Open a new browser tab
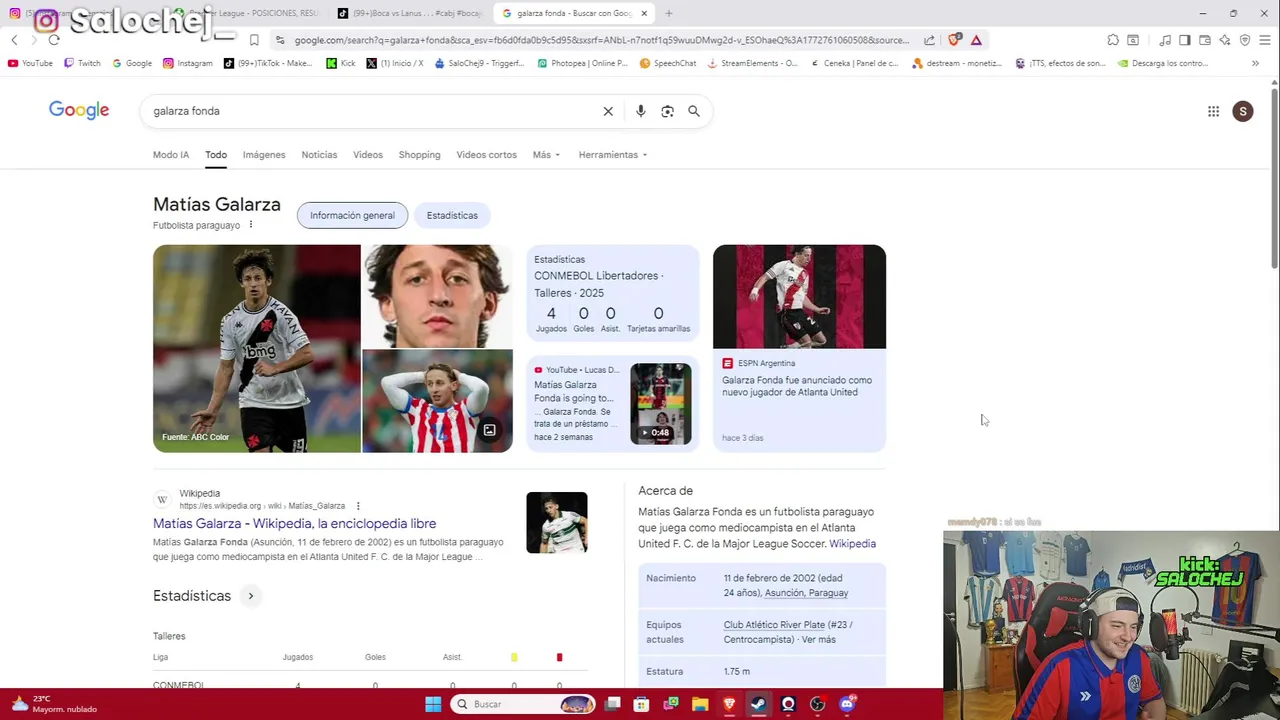This screenshot has width=1280, height=720. (669, 13)
